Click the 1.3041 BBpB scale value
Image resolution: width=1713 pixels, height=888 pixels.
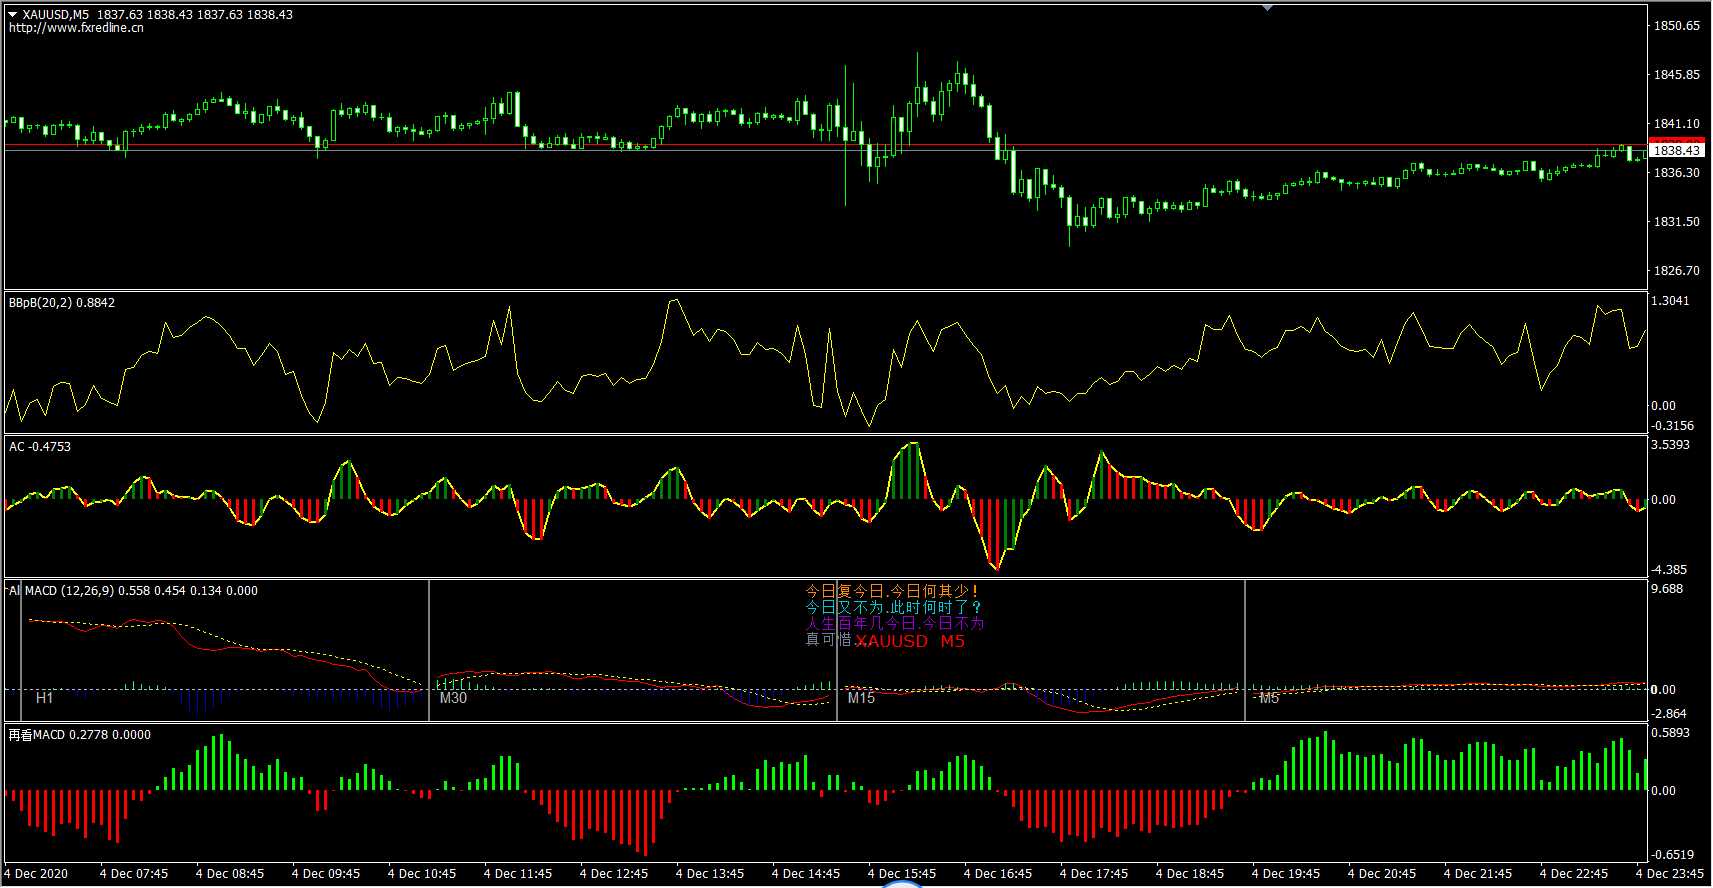click(x=1671, y=301)
